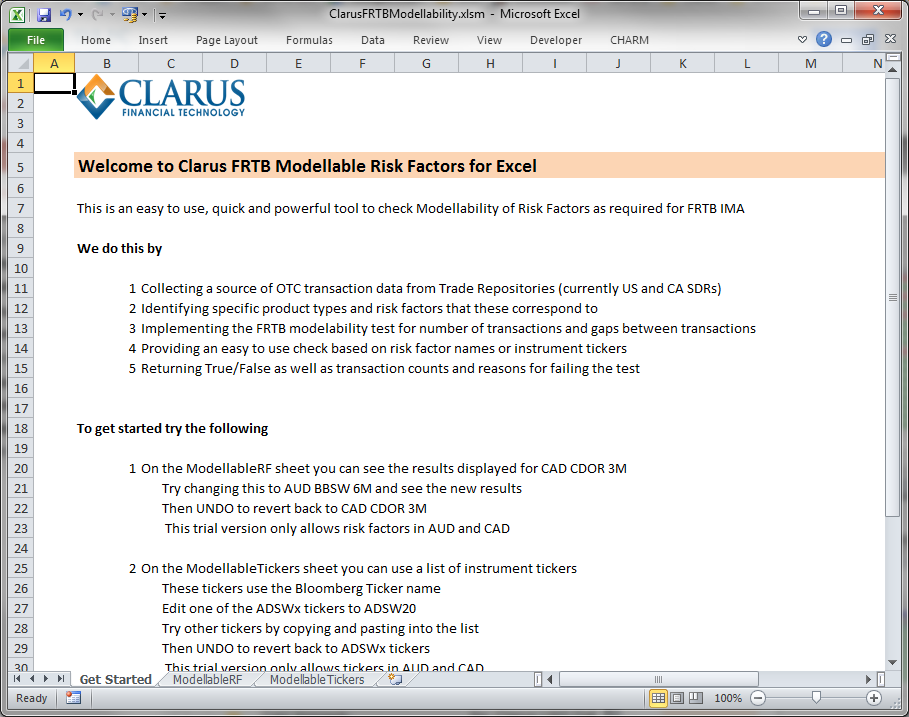Zoom out with the minus button
Viewport: 909px width, 717px height.
pyautogui.click(x=758, y=698)
